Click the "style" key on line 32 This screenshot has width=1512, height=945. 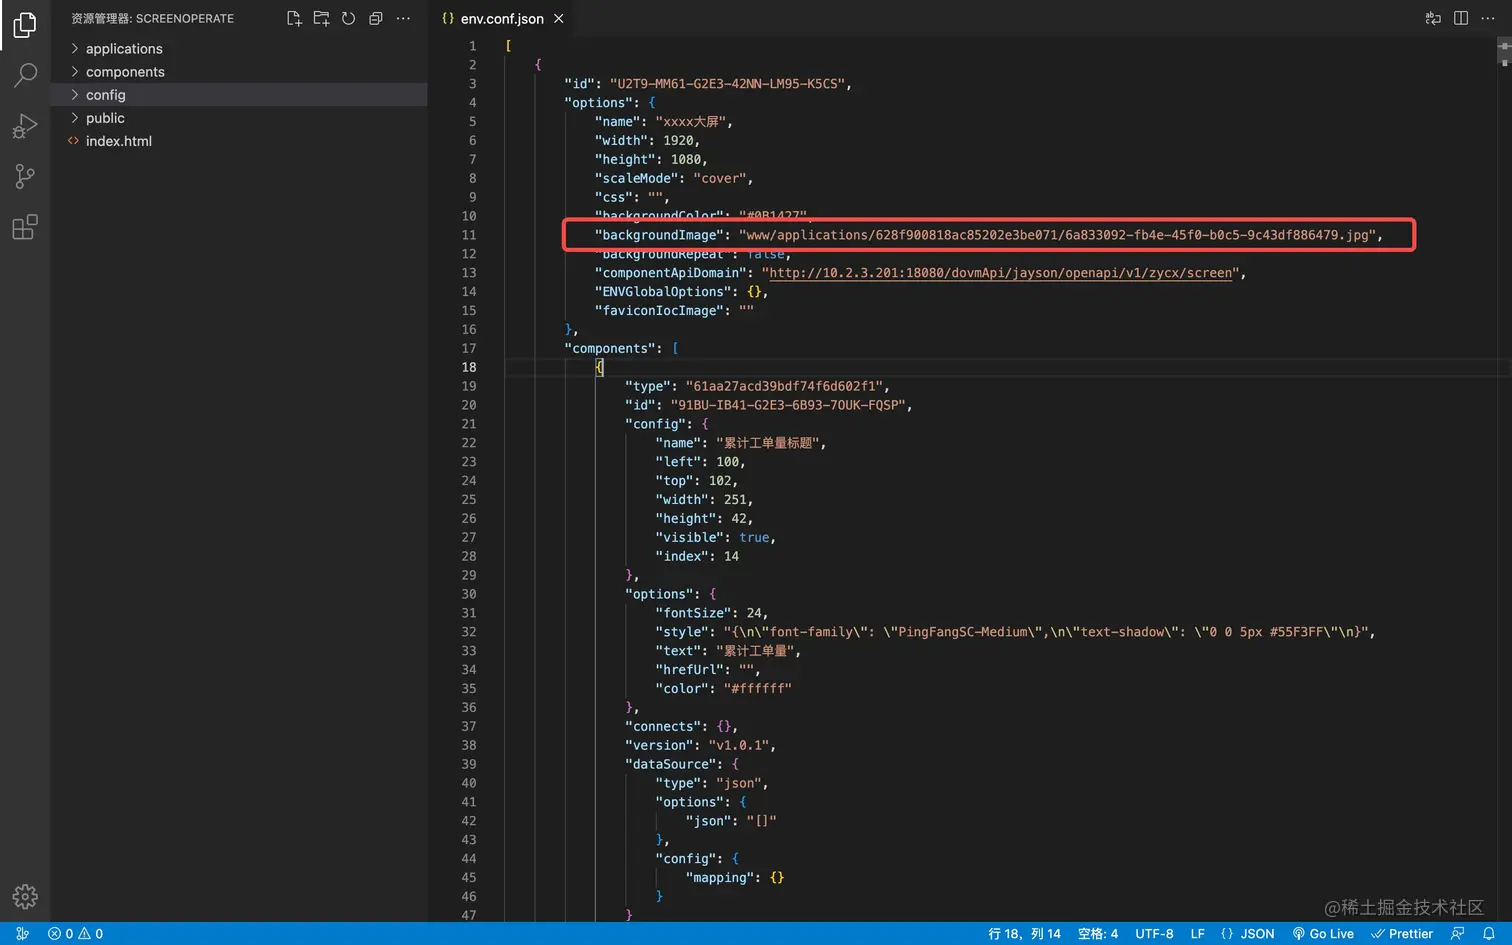tap(682, 632)
